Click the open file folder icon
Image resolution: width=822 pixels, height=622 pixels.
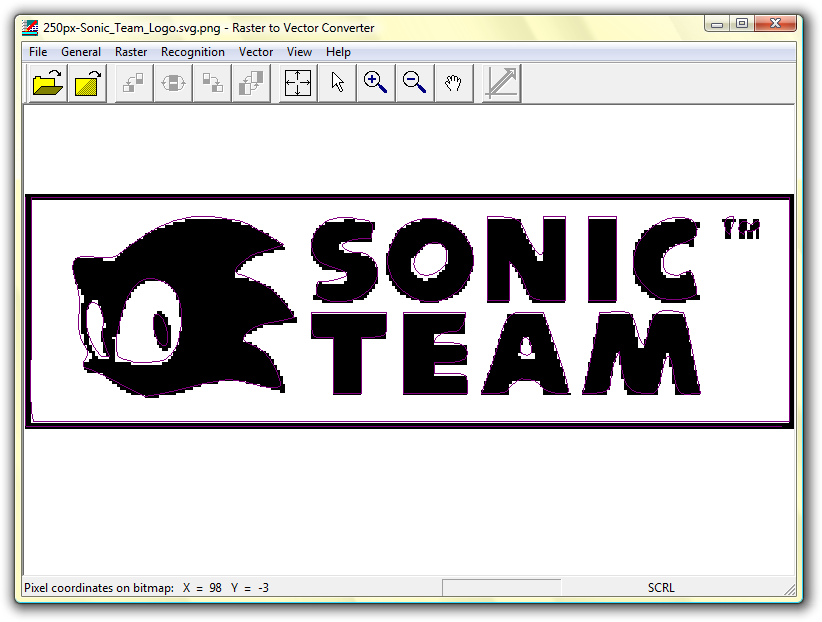pyautogui.click(x=48, y=83)
